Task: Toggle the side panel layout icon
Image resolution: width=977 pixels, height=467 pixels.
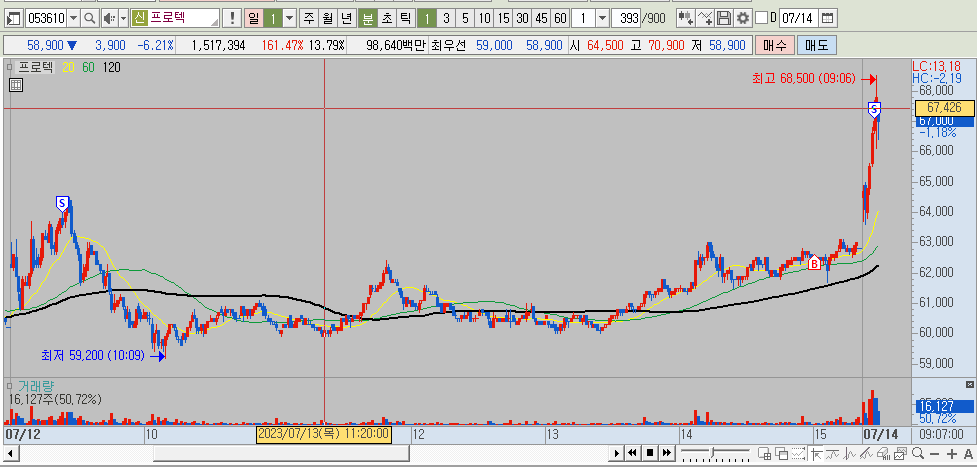Action: pos(14,18)
